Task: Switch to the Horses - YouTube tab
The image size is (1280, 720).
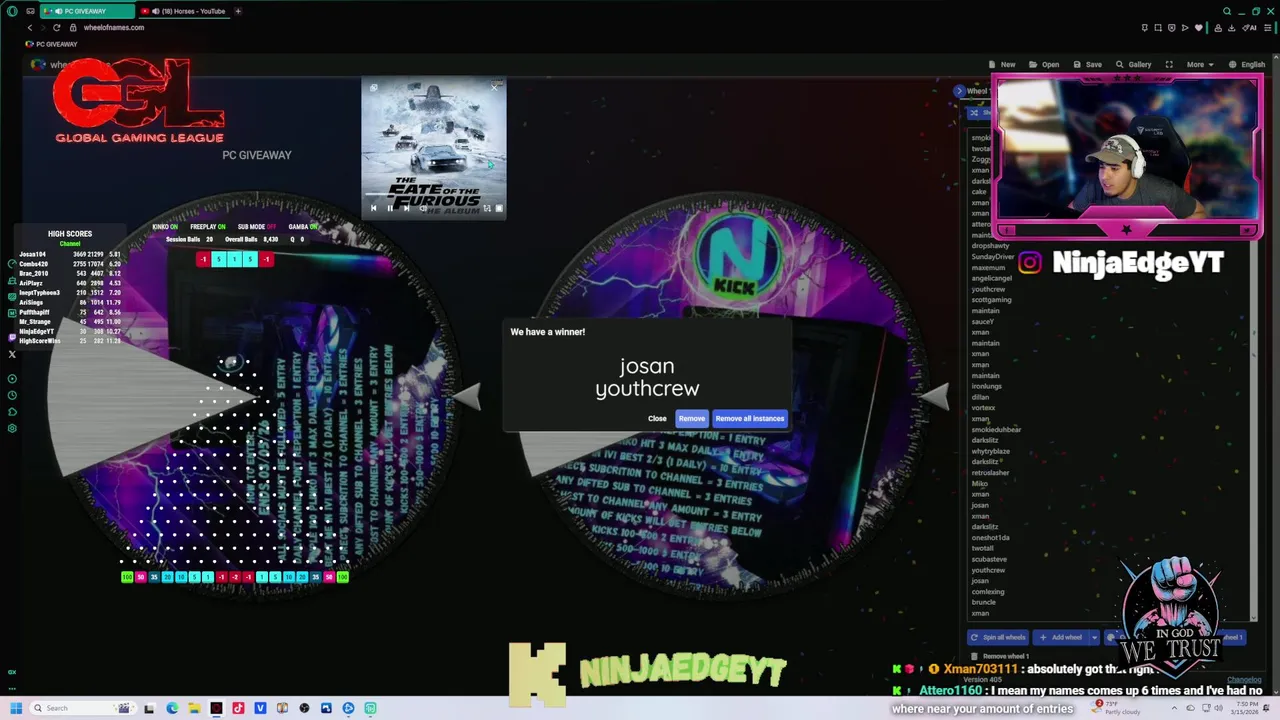Action: click(x=183, y=11)
